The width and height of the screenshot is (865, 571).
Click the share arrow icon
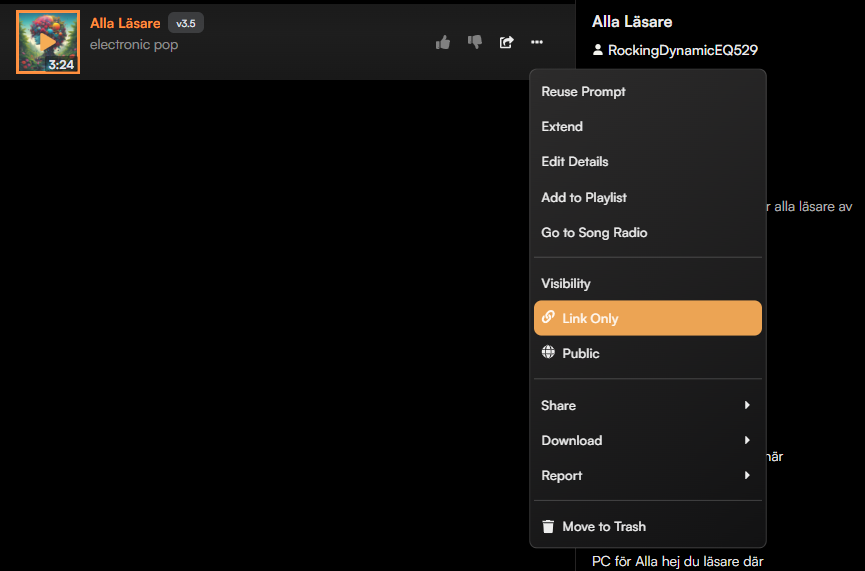(x=506, y=42)
